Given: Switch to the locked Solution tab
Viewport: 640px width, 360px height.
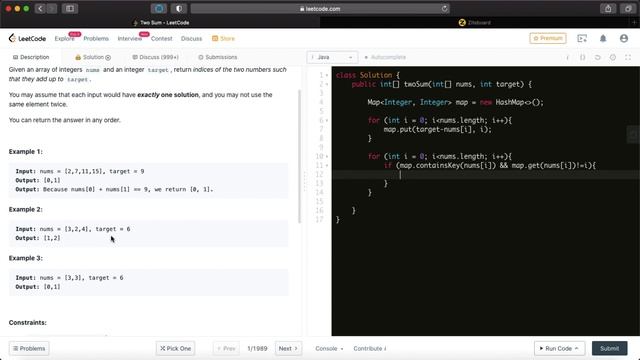Looking at the screenshot, I should click(93, 57).
